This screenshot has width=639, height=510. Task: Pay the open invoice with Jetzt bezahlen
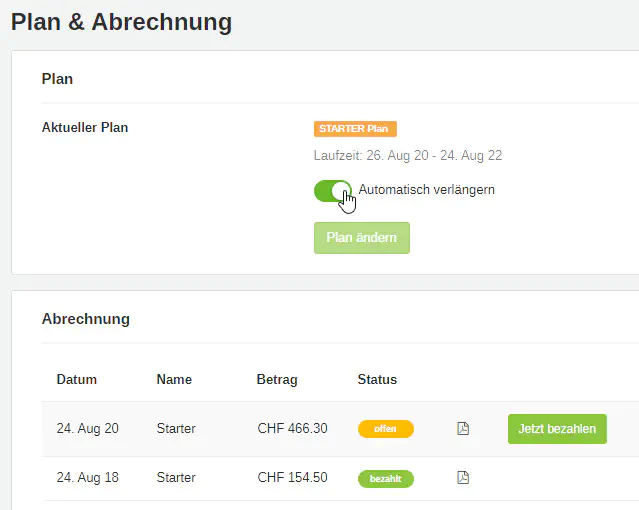(557, 429)
